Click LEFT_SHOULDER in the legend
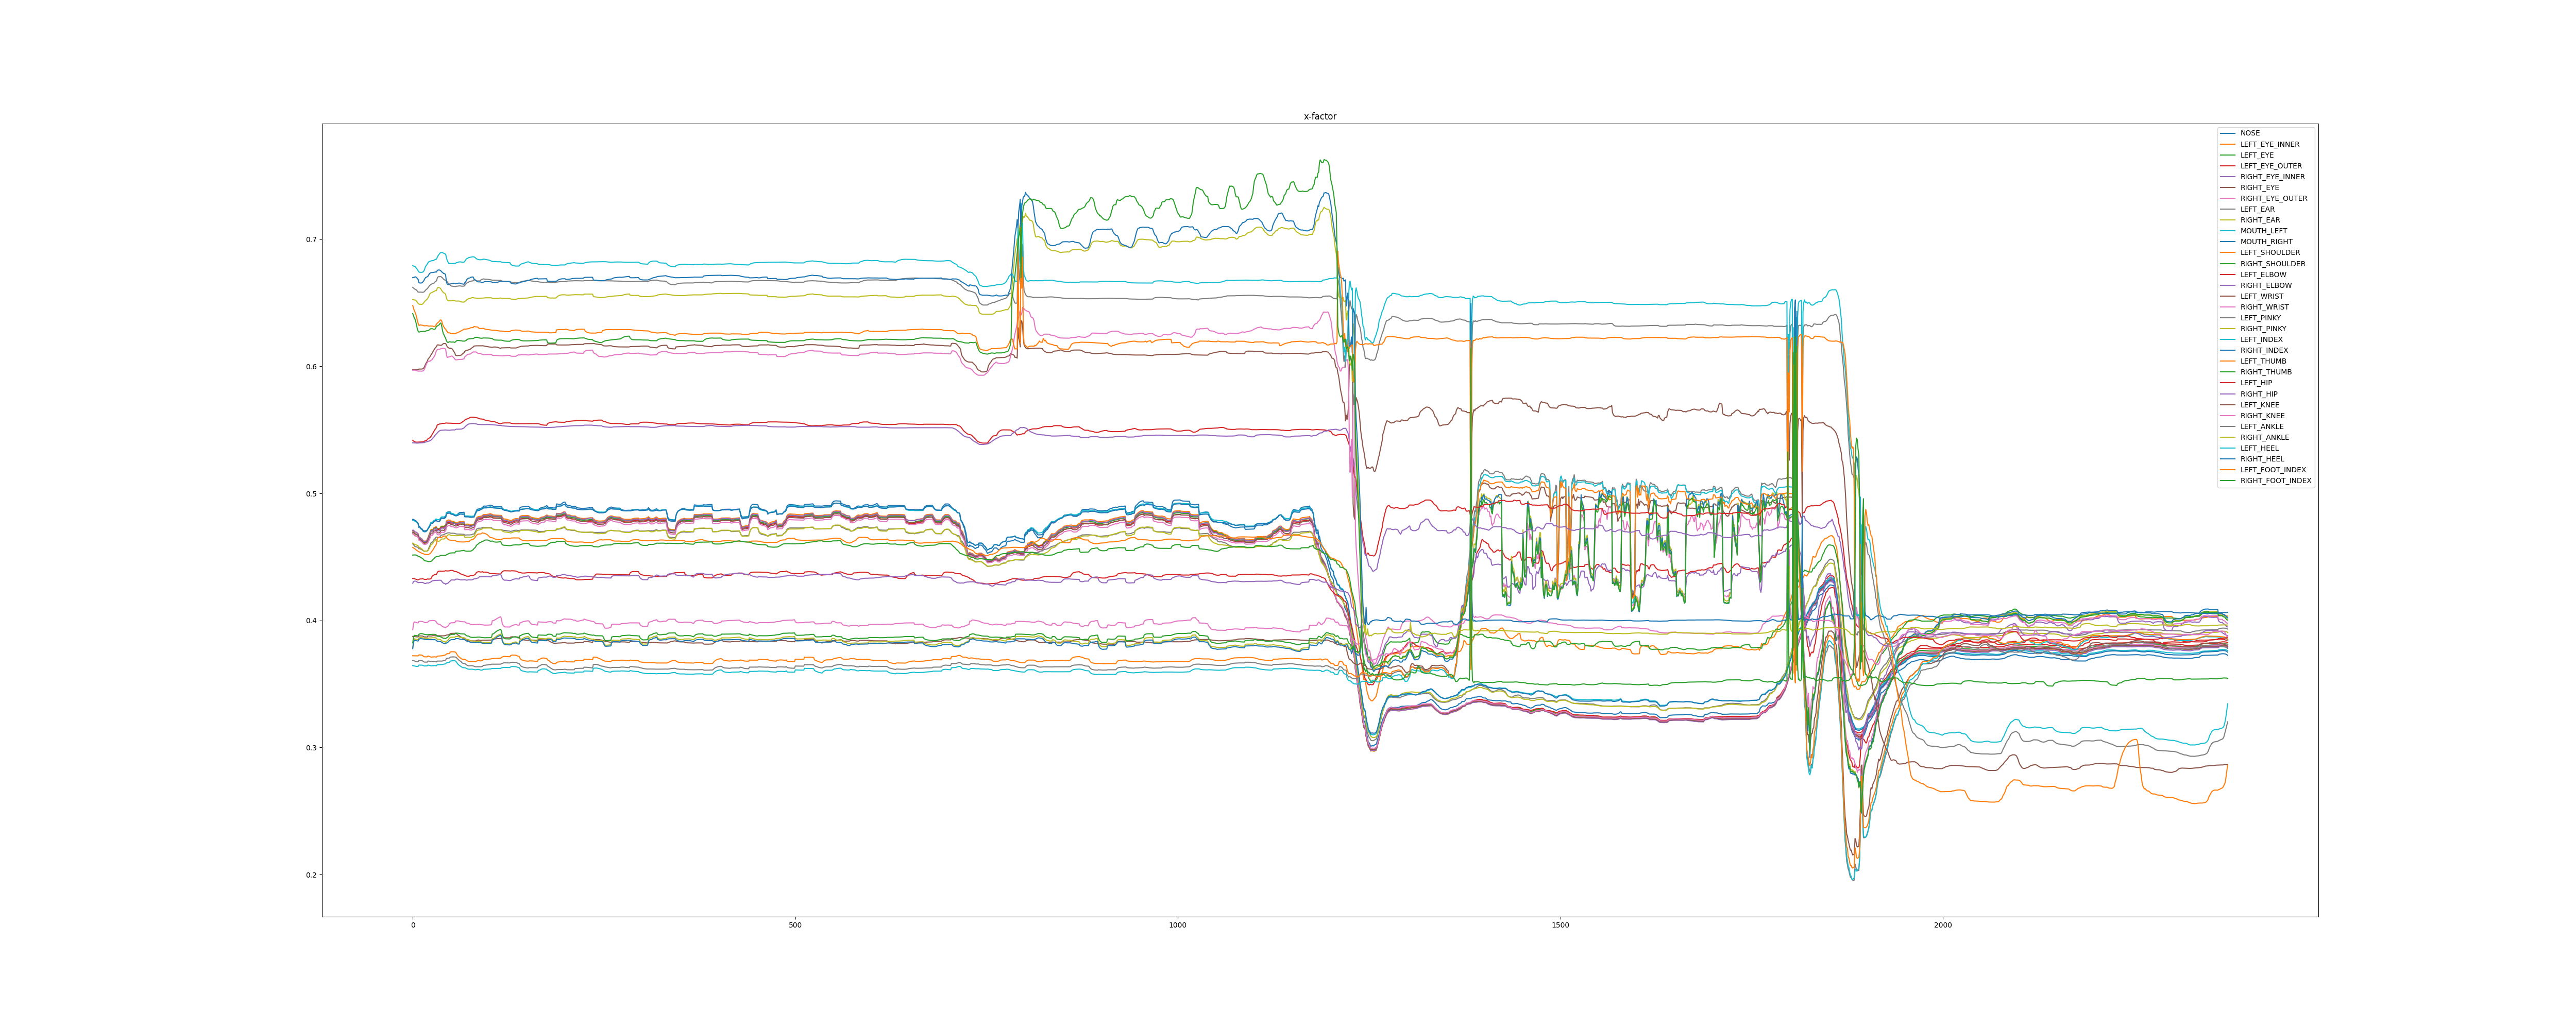Viewport: 2576px width, 1030px height. [2269, 253]
